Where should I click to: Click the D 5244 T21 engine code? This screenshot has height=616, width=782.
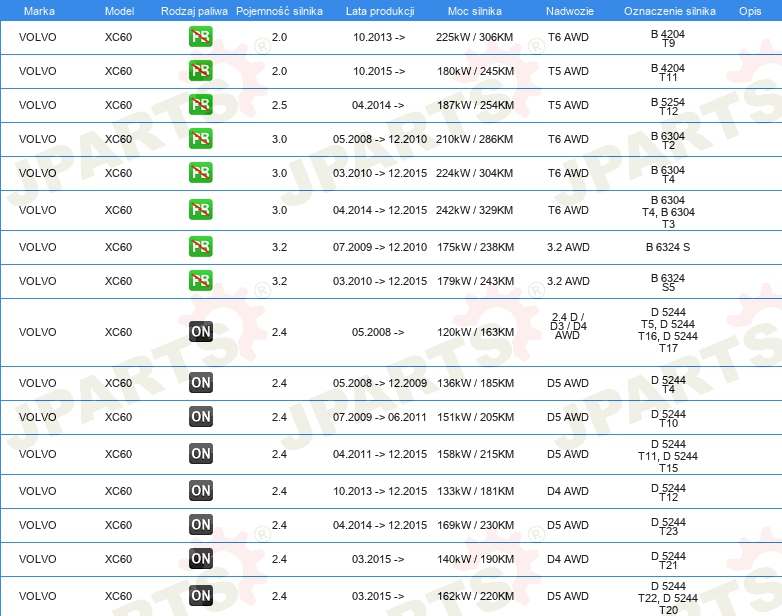(x=668, y=560)
